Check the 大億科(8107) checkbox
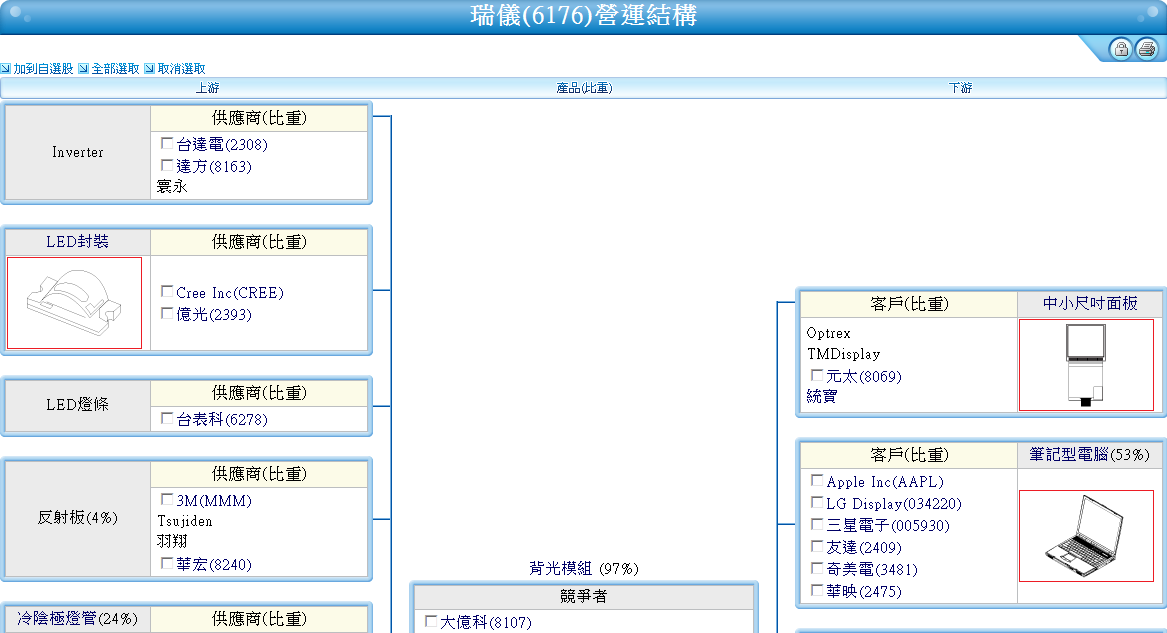 pyautogui.click(x=431, y=620)
